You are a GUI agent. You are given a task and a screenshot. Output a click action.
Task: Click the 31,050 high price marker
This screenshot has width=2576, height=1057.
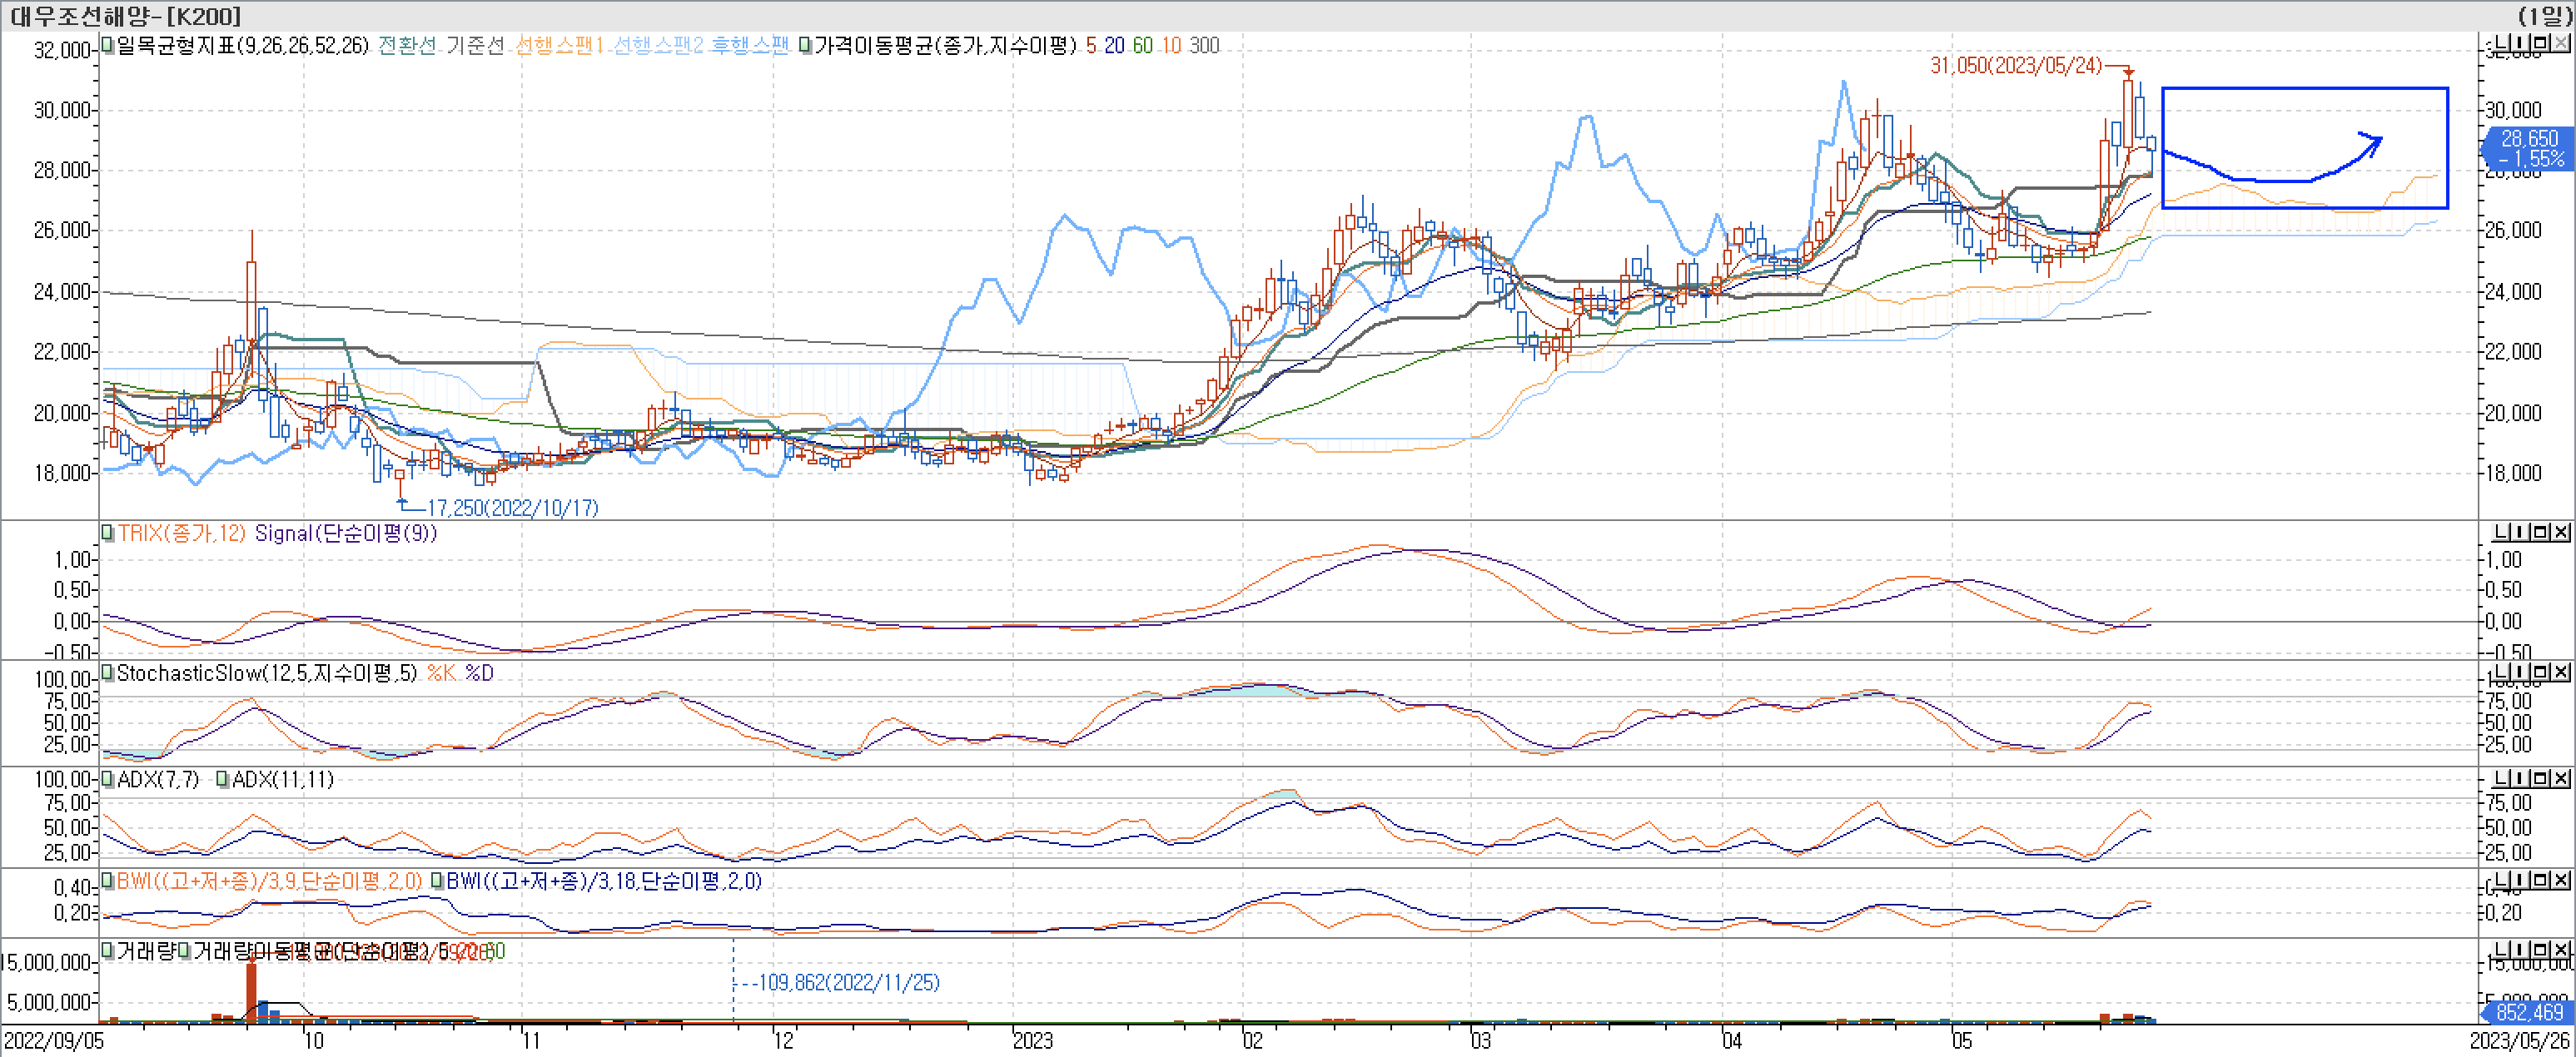pos(2015,66)
